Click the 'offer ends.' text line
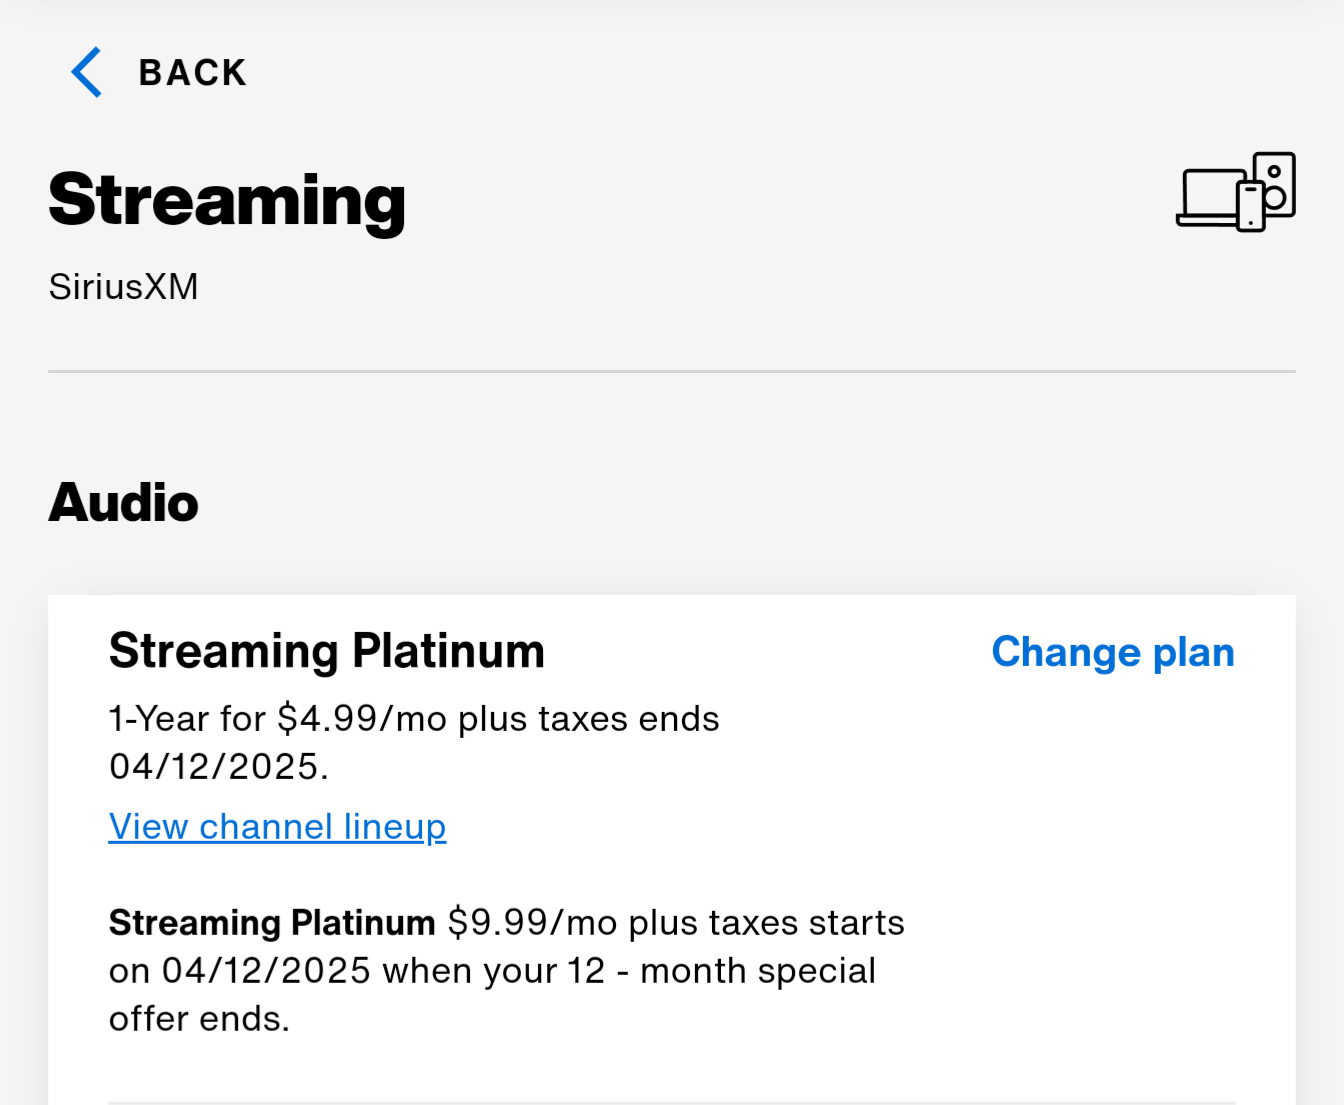 click(x=199, y=1018)
